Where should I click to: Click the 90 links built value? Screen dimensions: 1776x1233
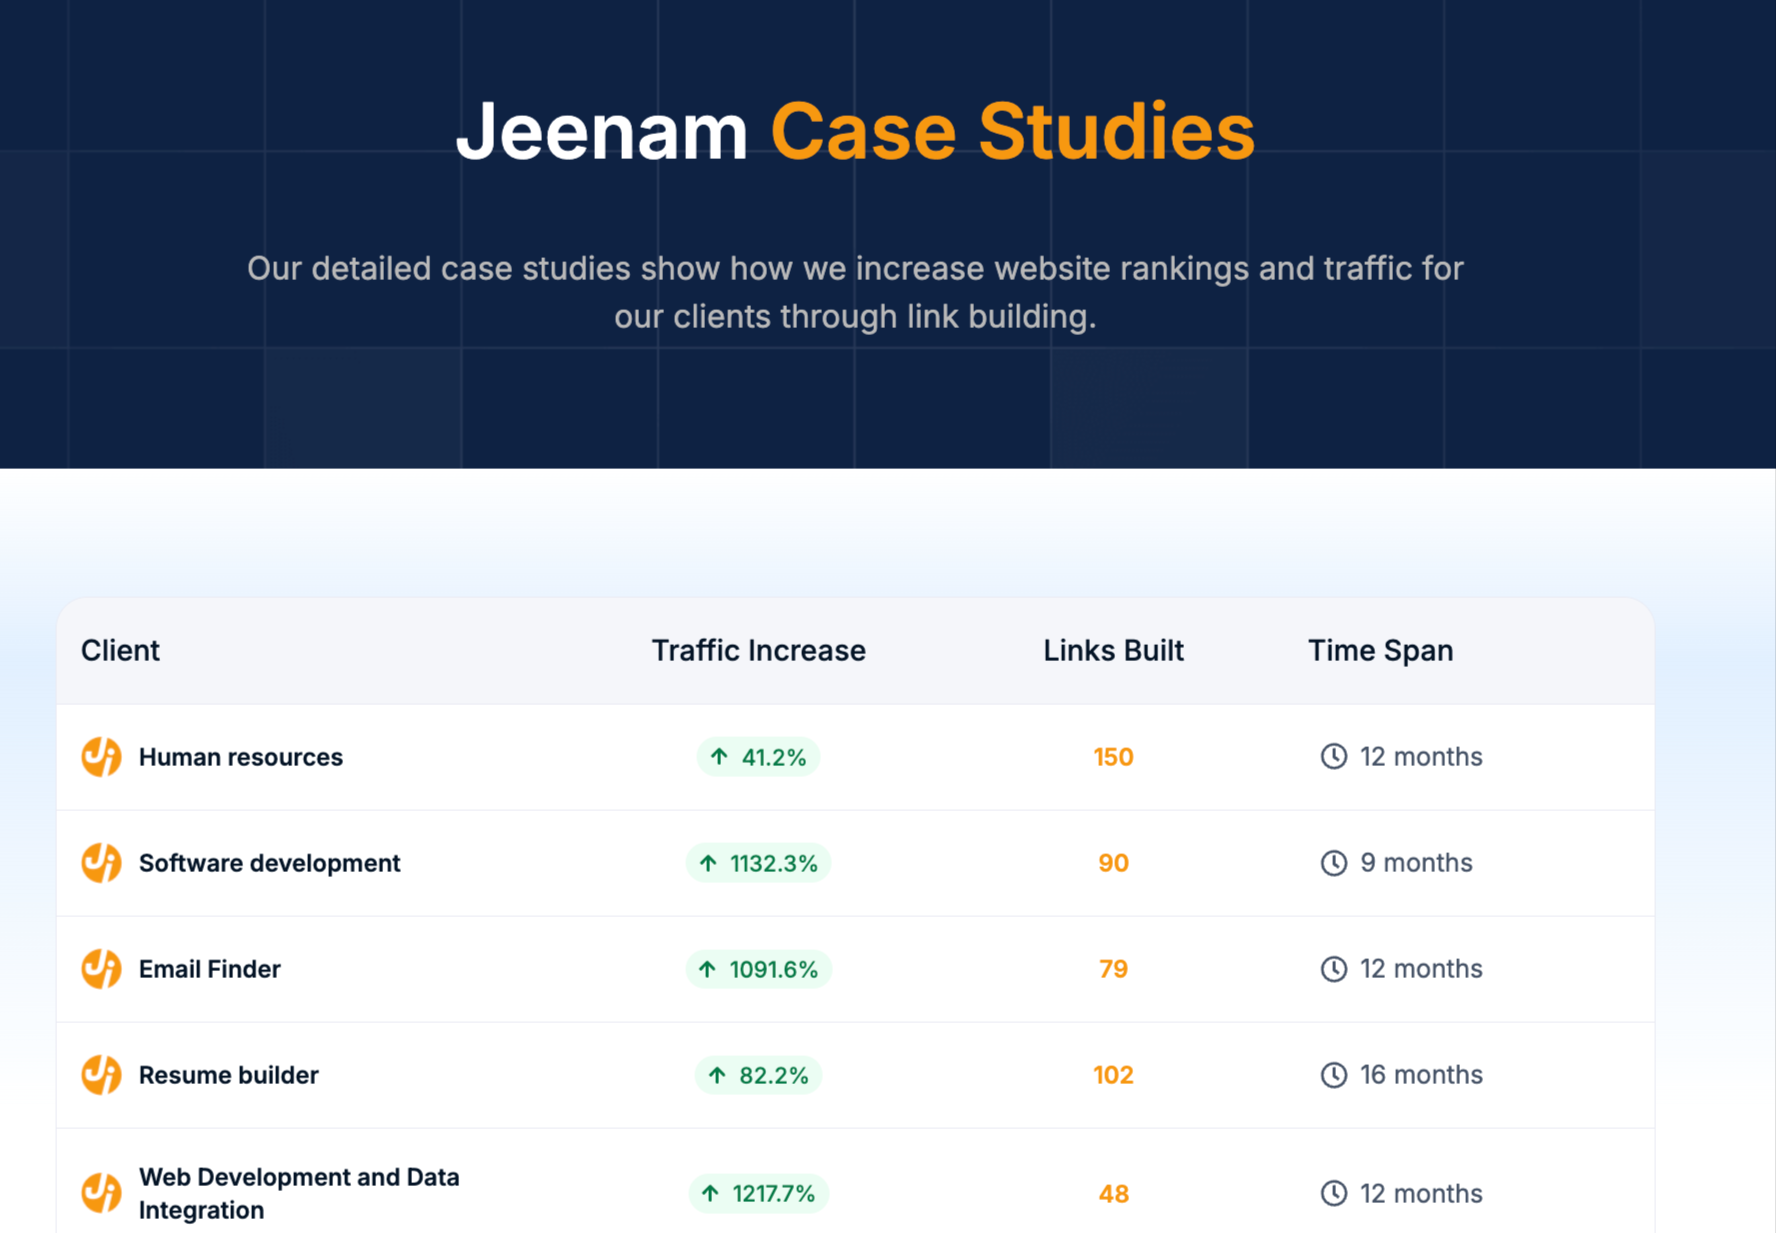click(x=1113, y=863)
